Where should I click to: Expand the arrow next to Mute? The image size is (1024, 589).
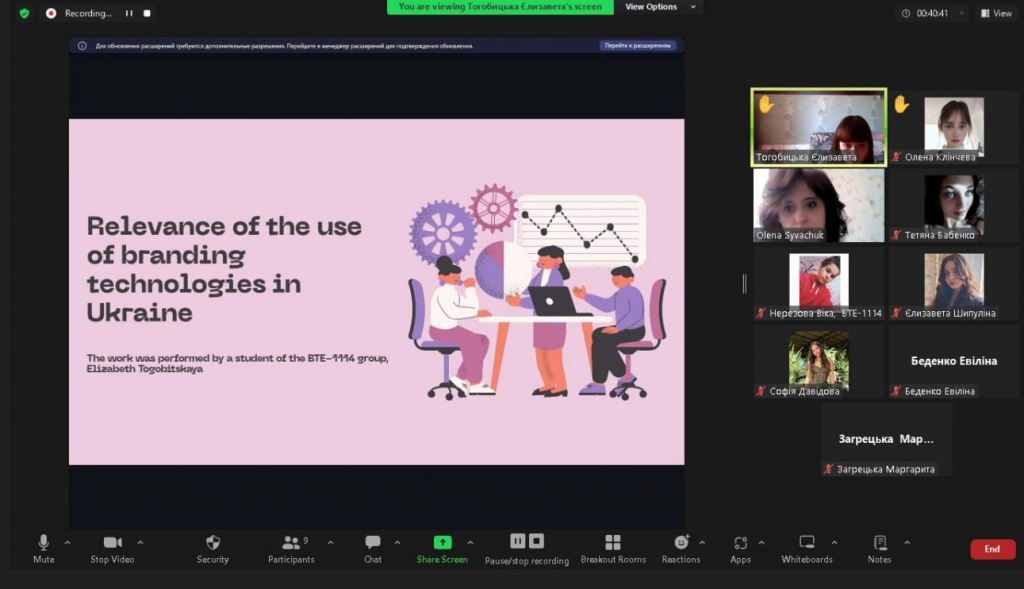click(x=67, y=542)
